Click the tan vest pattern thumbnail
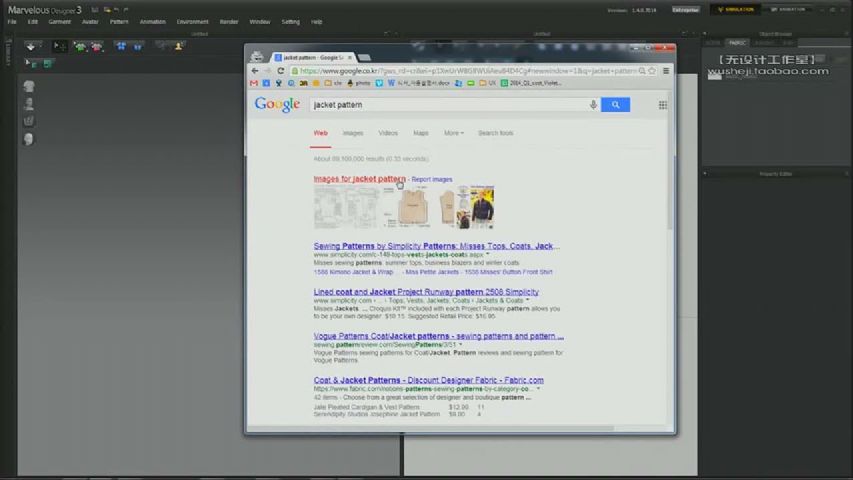This screenshot has width=853, height=480. pos(411,207)
